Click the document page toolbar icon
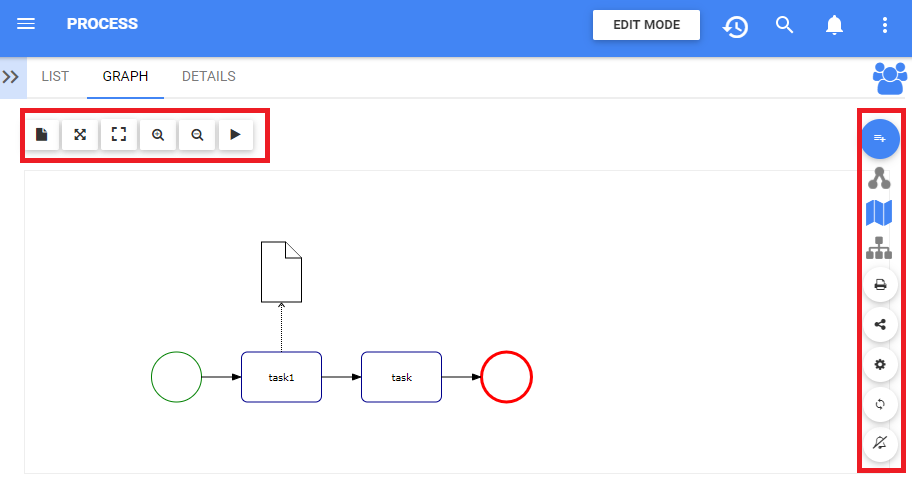Image resolution: width=913 pixels, height=484 pixels. click(x=42, y=135)
